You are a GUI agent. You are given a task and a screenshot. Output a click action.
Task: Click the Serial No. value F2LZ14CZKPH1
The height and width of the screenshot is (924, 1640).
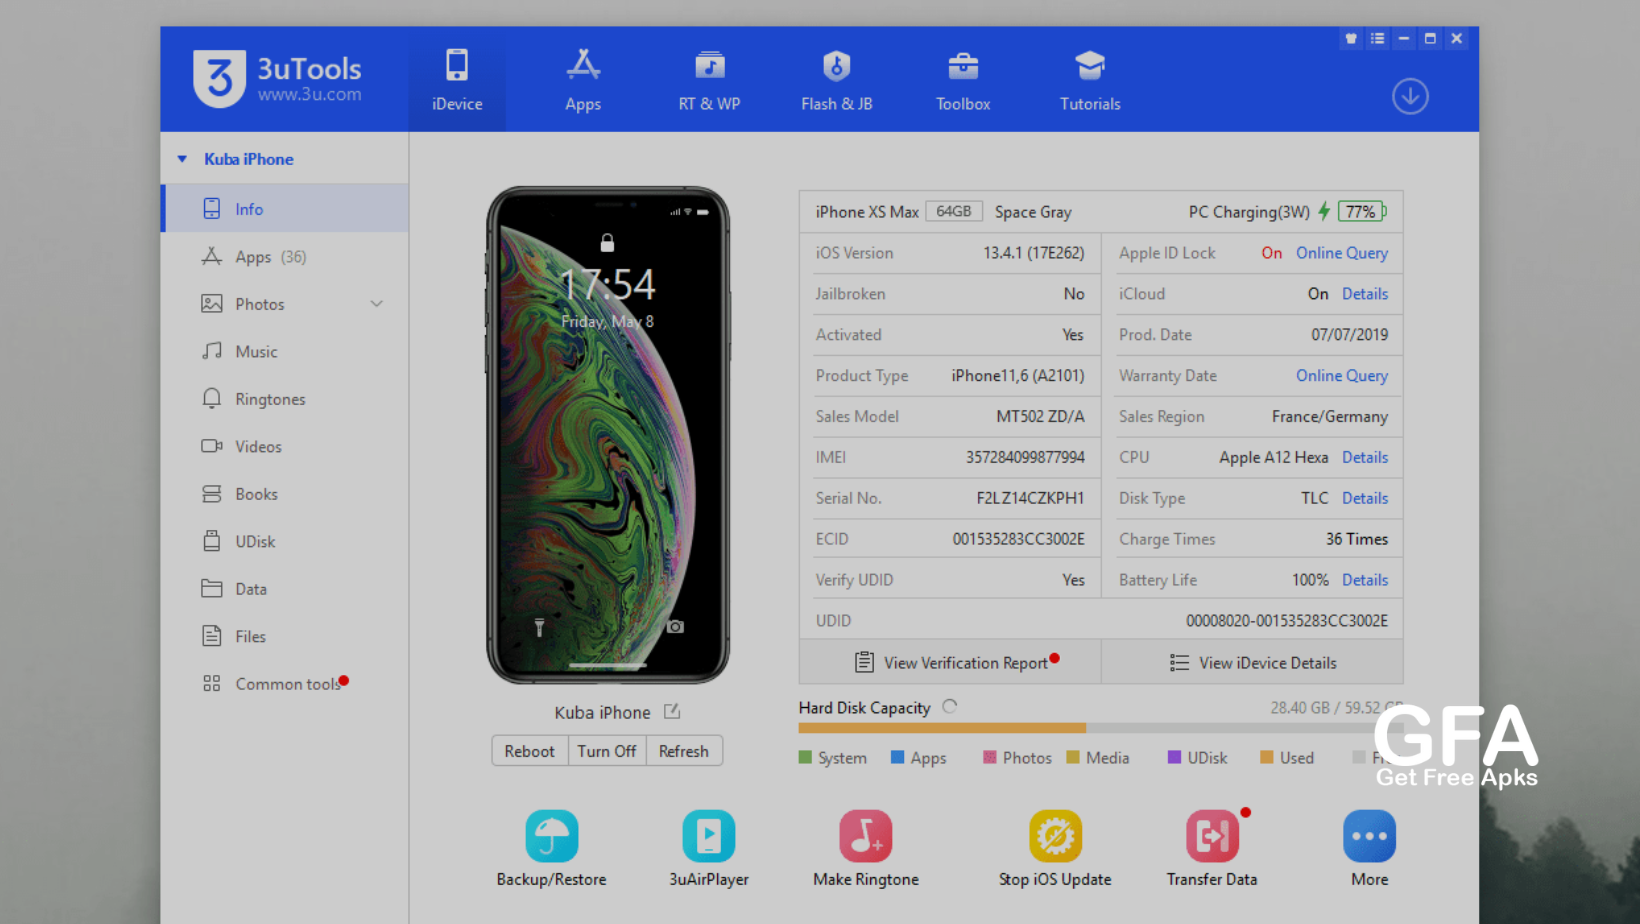pyautogui.click(x=1030, y=498)
